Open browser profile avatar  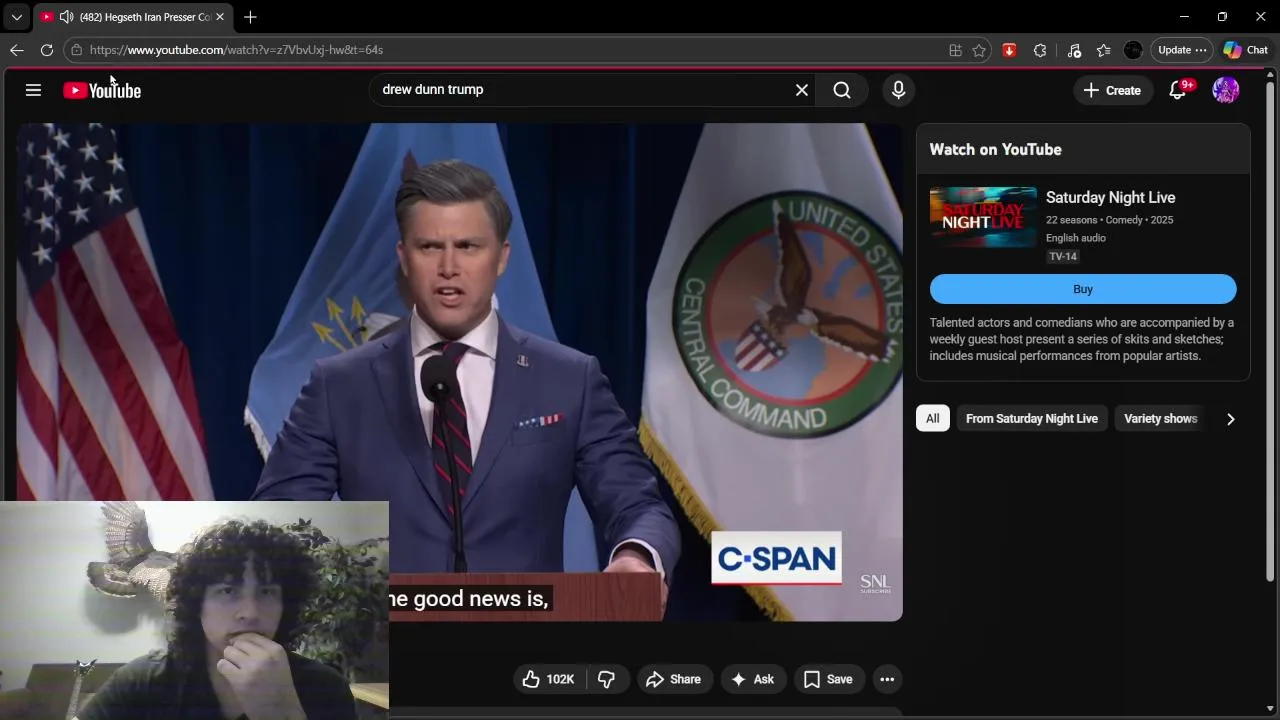tap(1133, 50)
